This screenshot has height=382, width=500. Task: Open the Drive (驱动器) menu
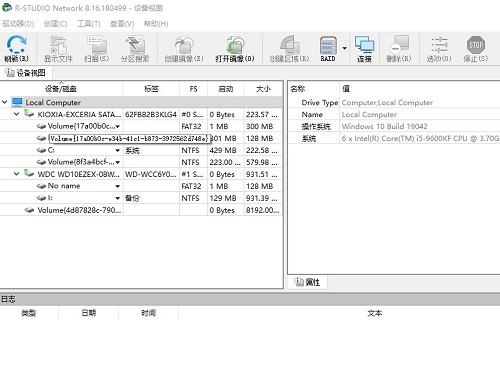pyautogui.click(x=18, y=24)
